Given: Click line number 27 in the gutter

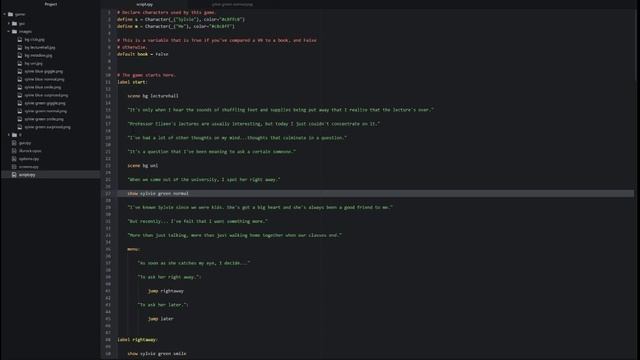Looking at the screenshot, I should tap(108, 193).
